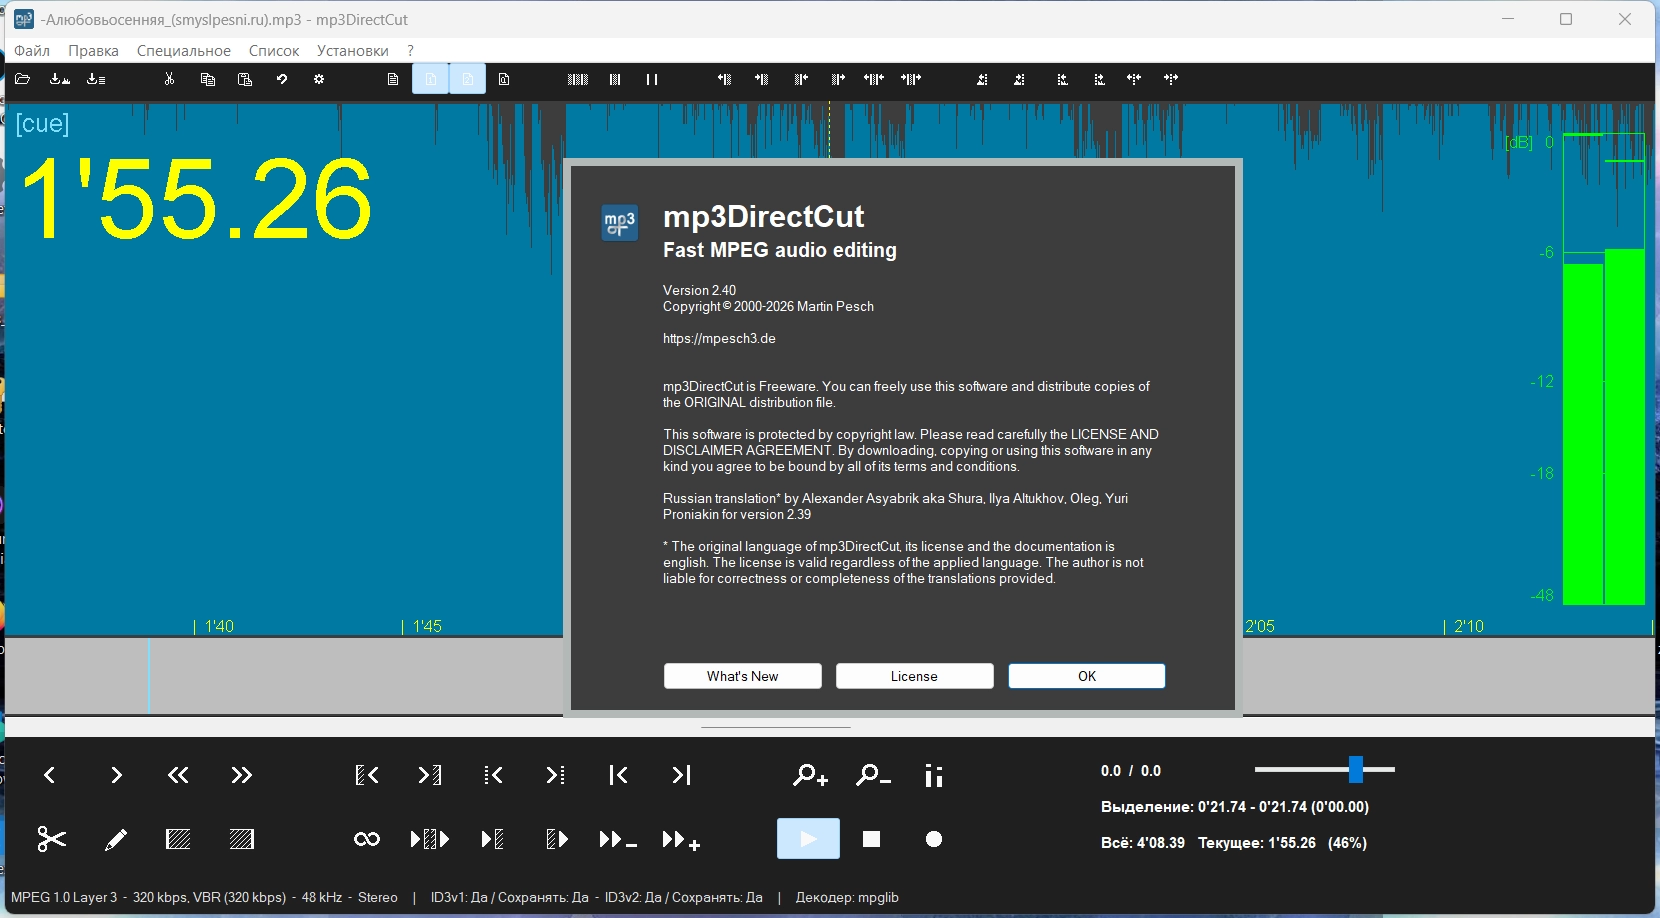Click the left hatched rectangle icon next to pencil
The height and width of the screenshot is (918, 1660).
pos(178,839)
